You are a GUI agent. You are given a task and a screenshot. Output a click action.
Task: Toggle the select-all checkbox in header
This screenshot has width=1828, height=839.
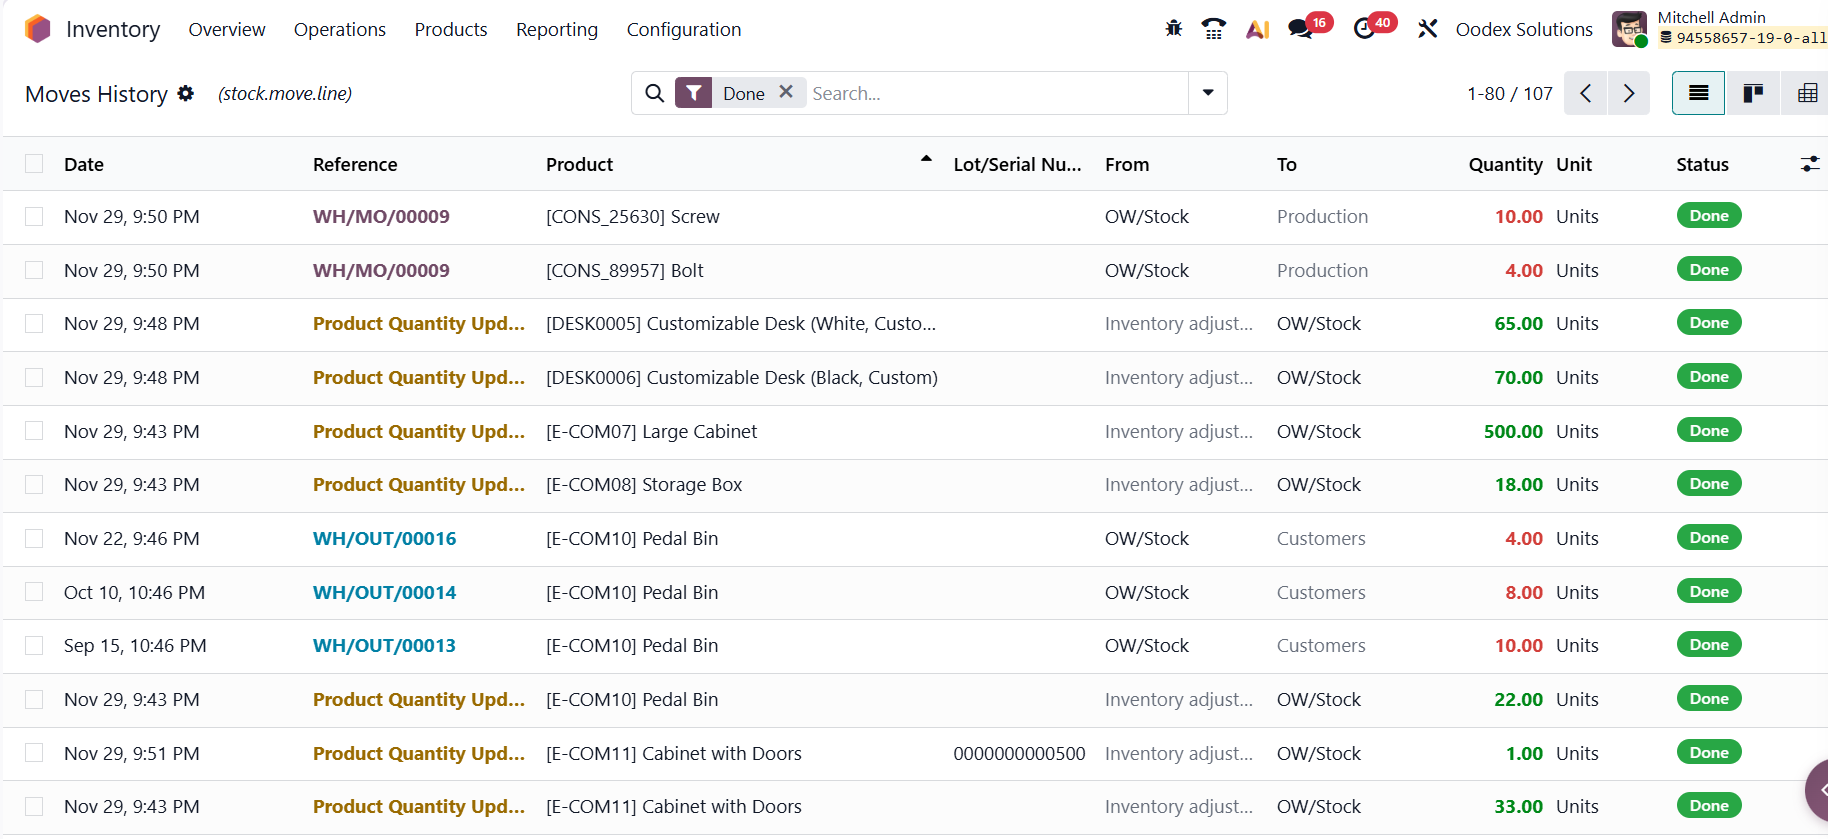[34, 164]
